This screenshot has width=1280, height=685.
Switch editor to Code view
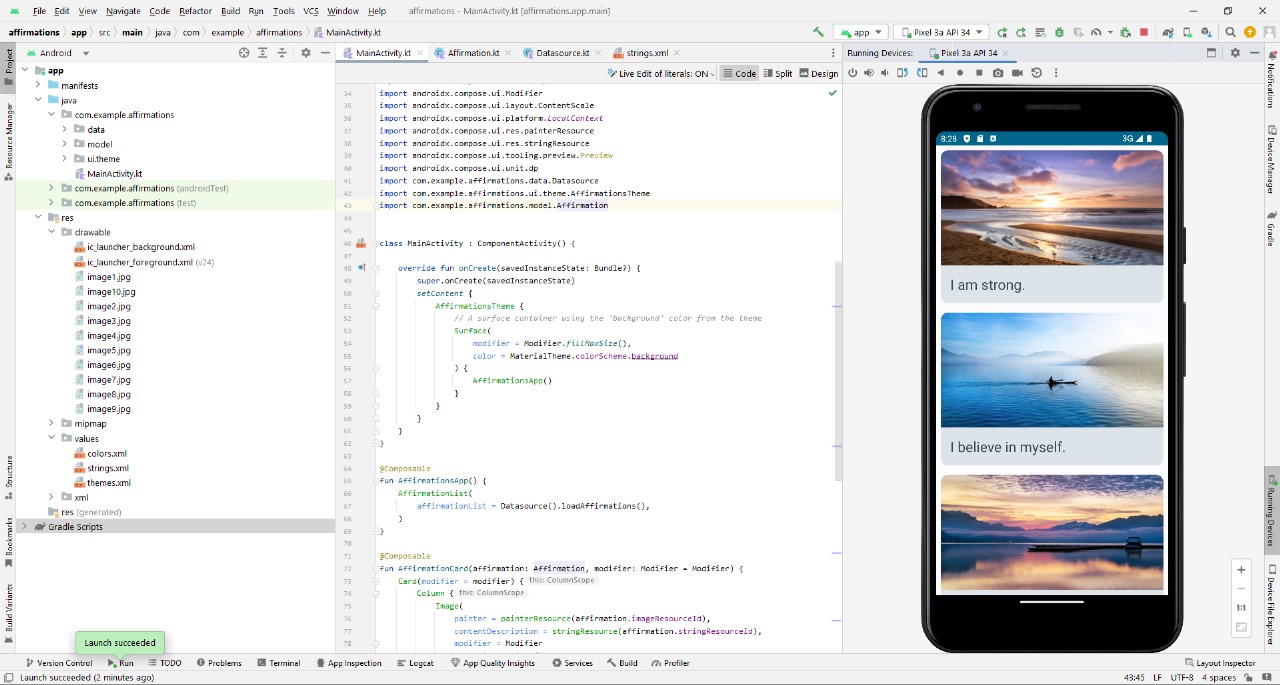(740, 73)
